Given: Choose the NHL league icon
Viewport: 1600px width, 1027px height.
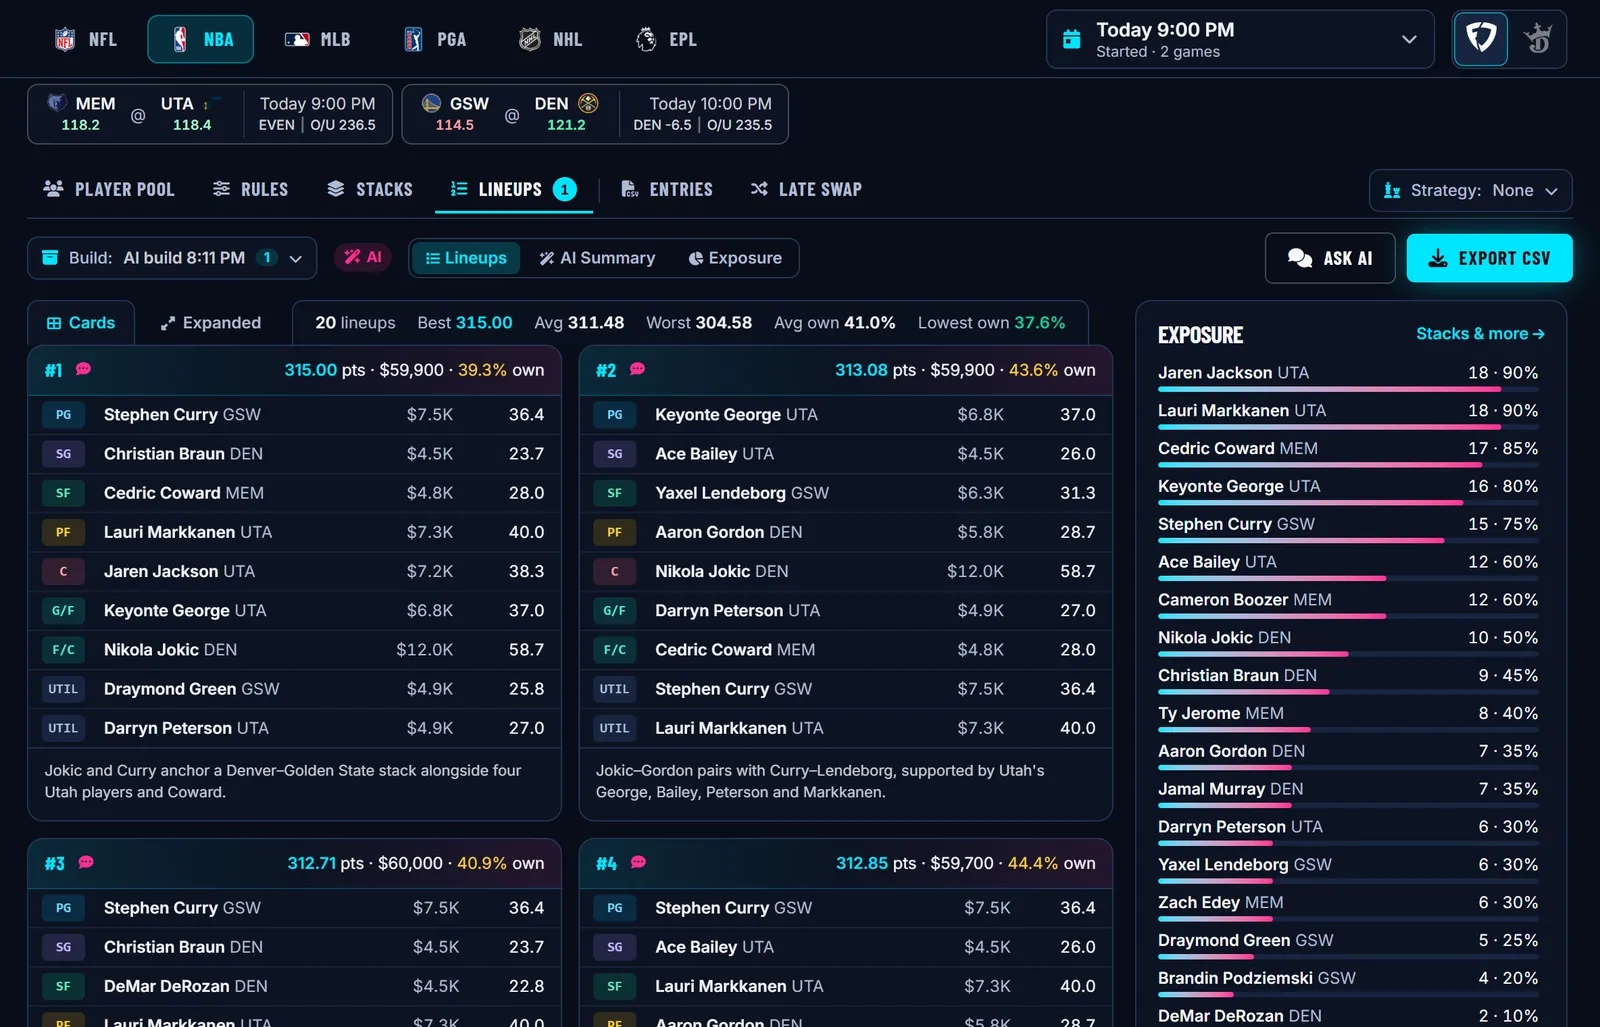Looking at the screenshot, I should (x=530, y=40).
